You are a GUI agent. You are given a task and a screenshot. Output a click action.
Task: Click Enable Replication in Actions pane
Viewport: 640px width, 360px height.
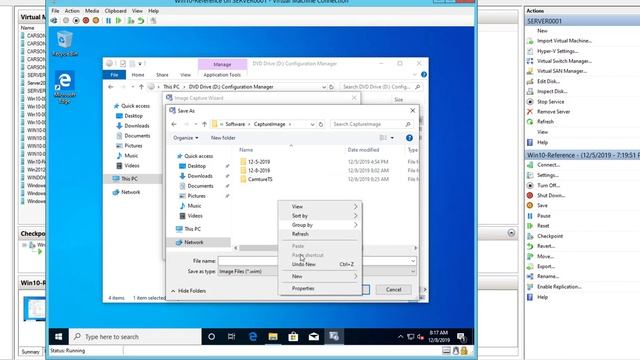point(558,287)
